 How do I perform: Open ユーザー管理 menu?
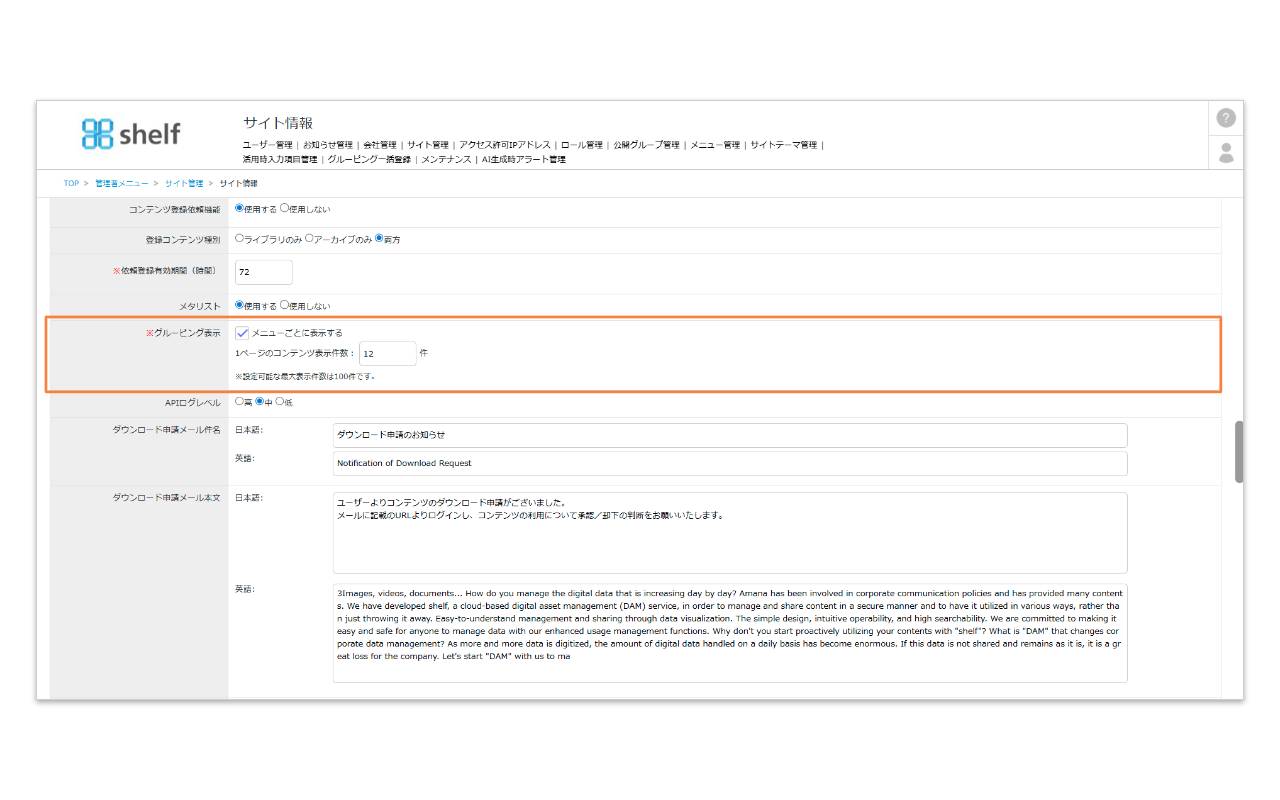(x=269, y=145)
